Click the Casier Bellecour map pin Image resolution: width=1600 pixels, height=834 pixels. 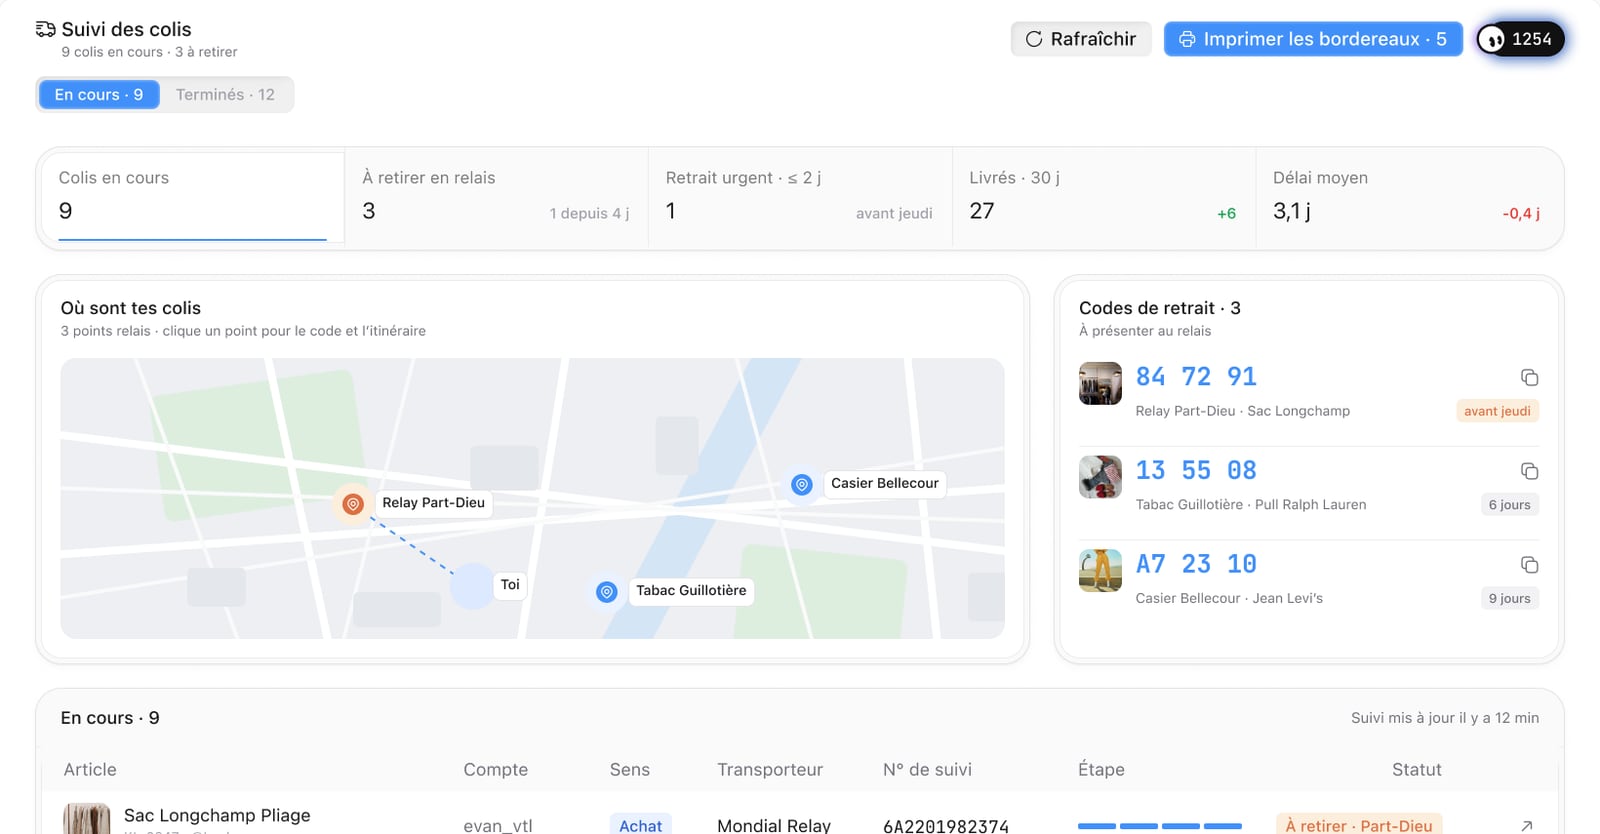tap(802, 485)
